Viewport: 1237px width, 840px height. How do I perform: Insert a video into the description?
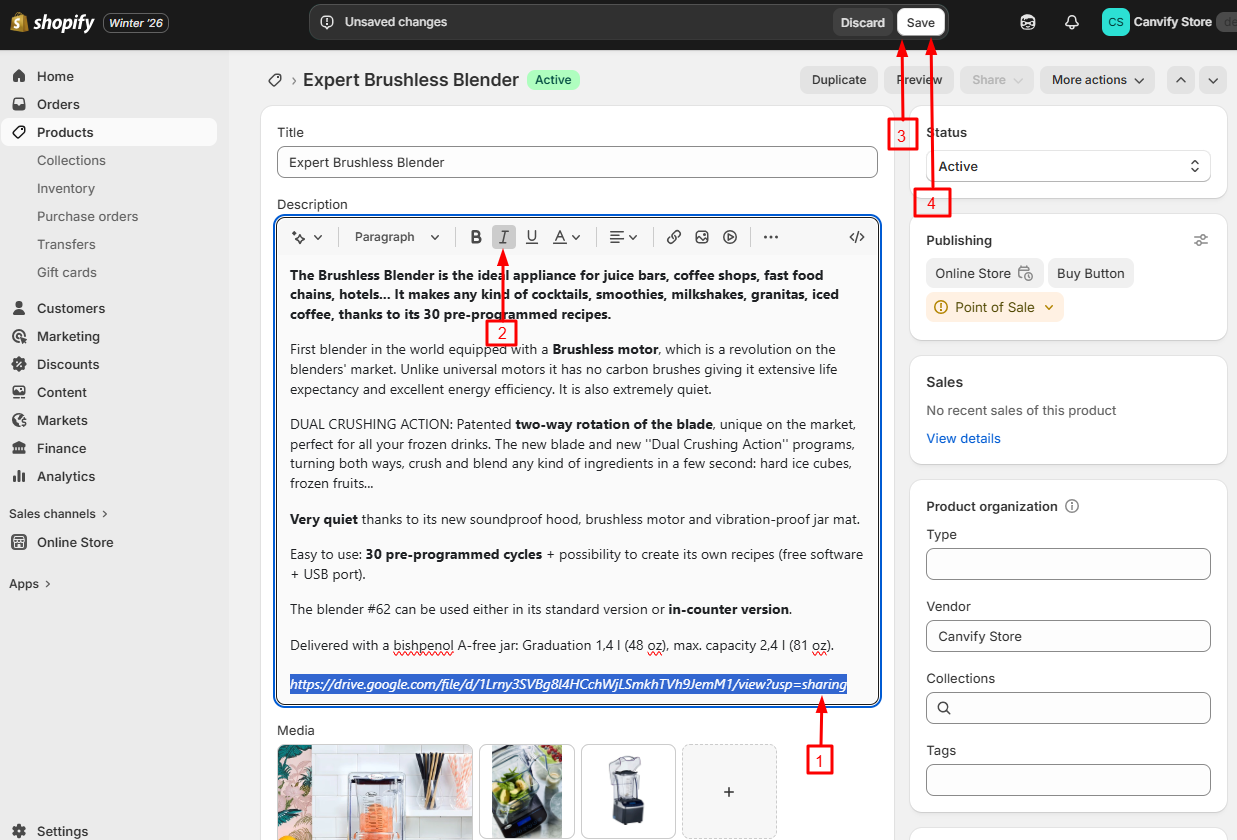pyautogui.click(x=729, y=237)
